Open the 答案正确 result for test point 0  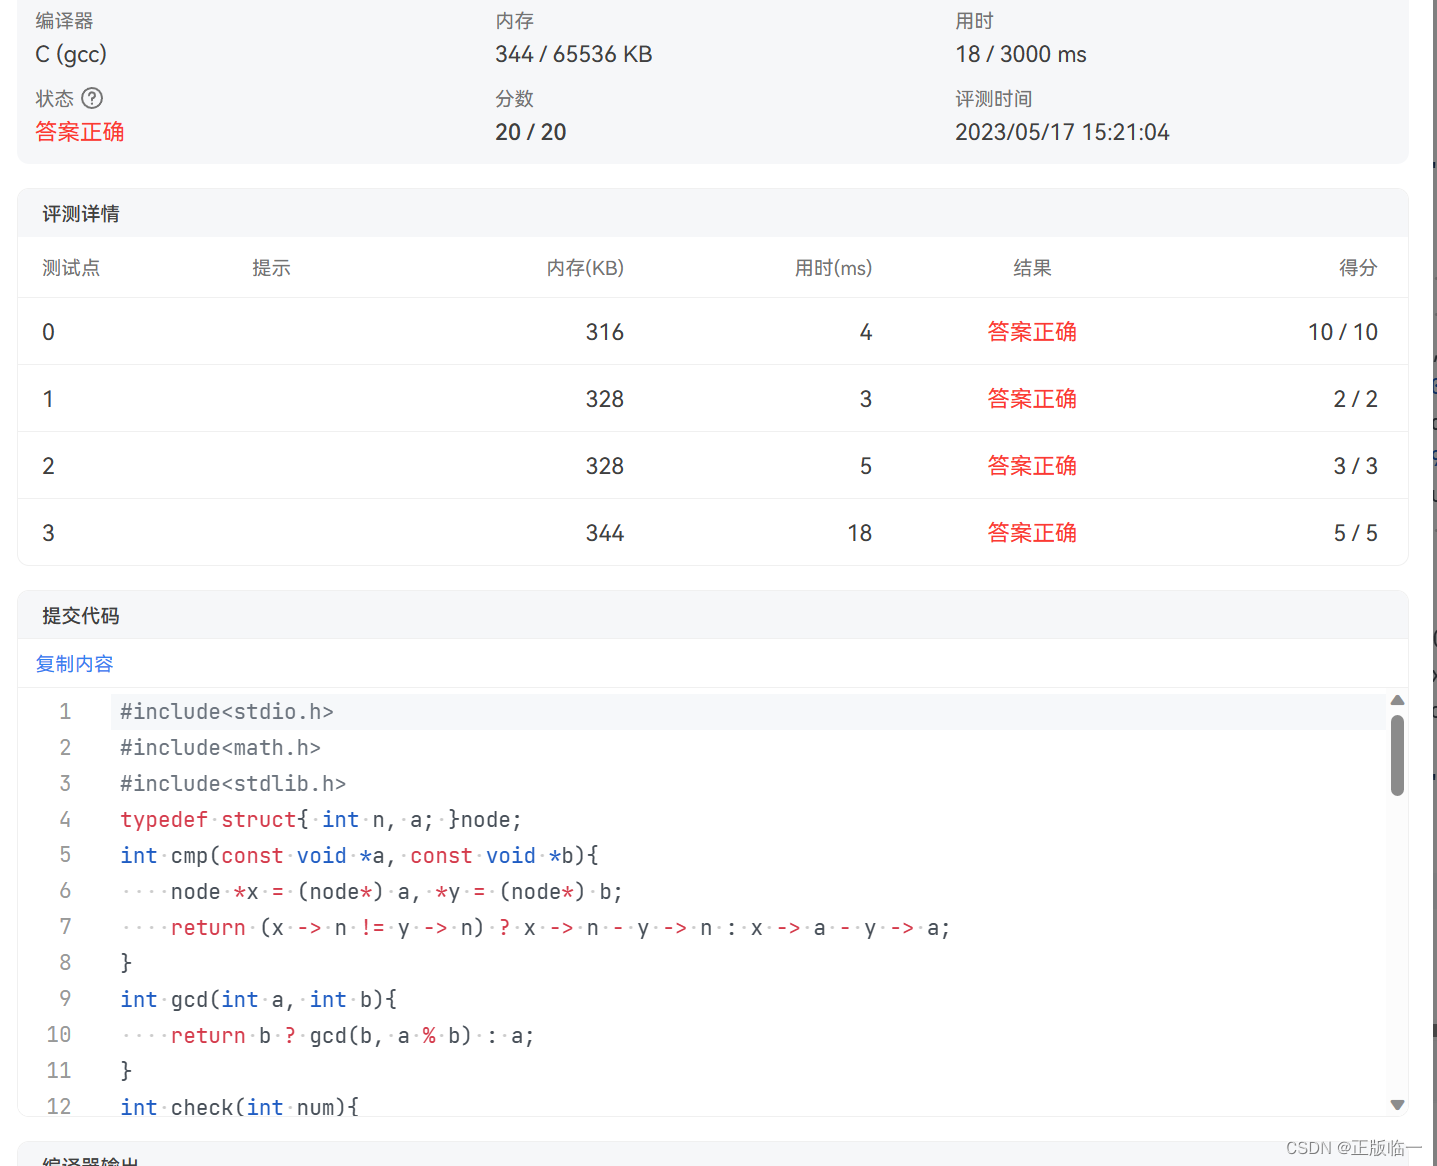point(1032,331)
